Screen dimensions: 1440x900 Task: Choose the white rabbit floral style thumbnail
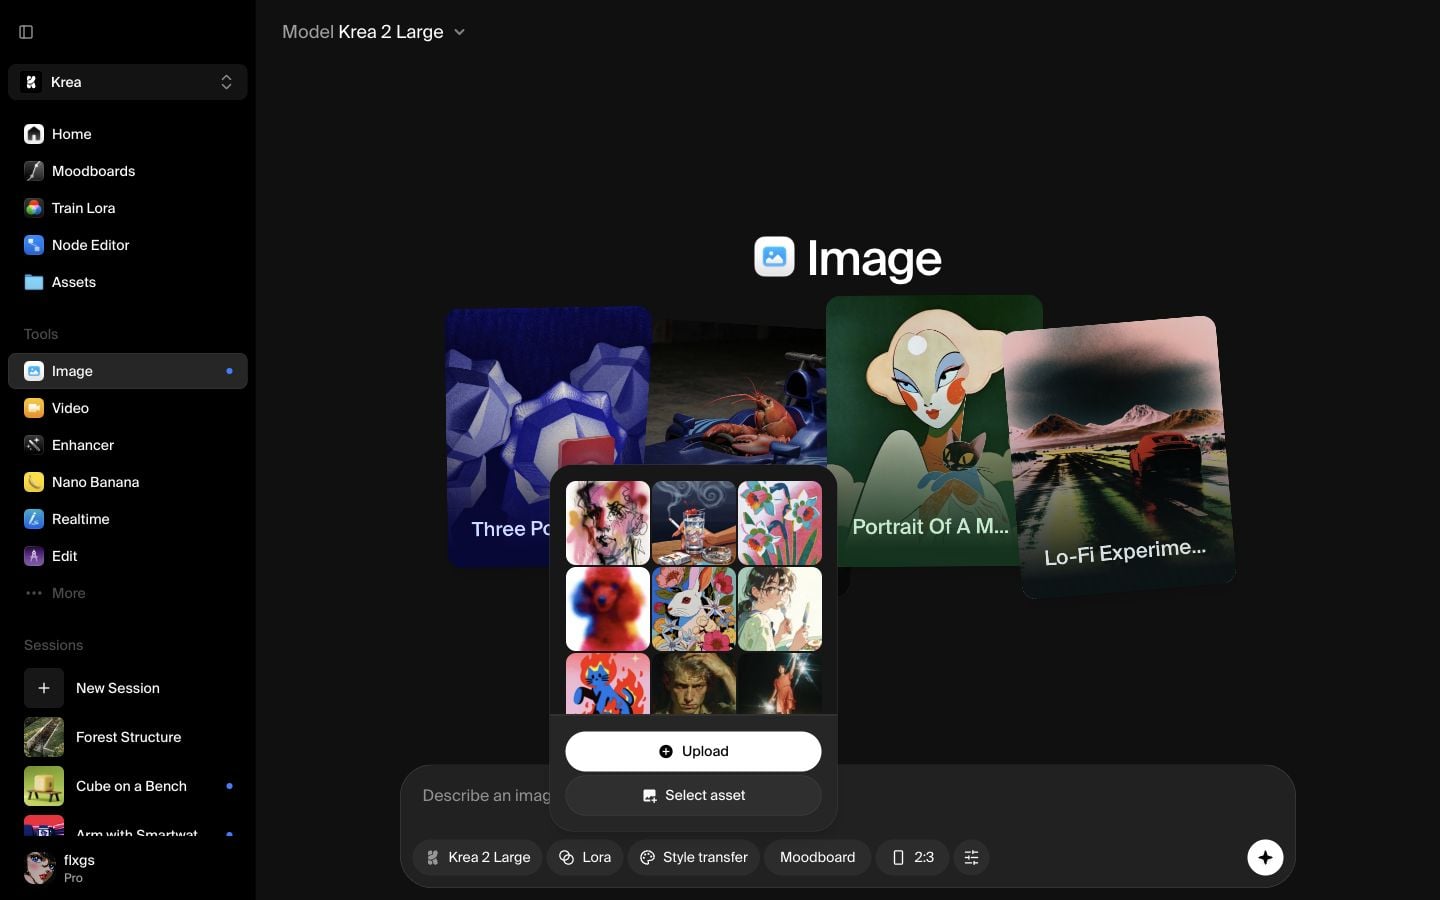pyautogui.click(x=694, y=609)
